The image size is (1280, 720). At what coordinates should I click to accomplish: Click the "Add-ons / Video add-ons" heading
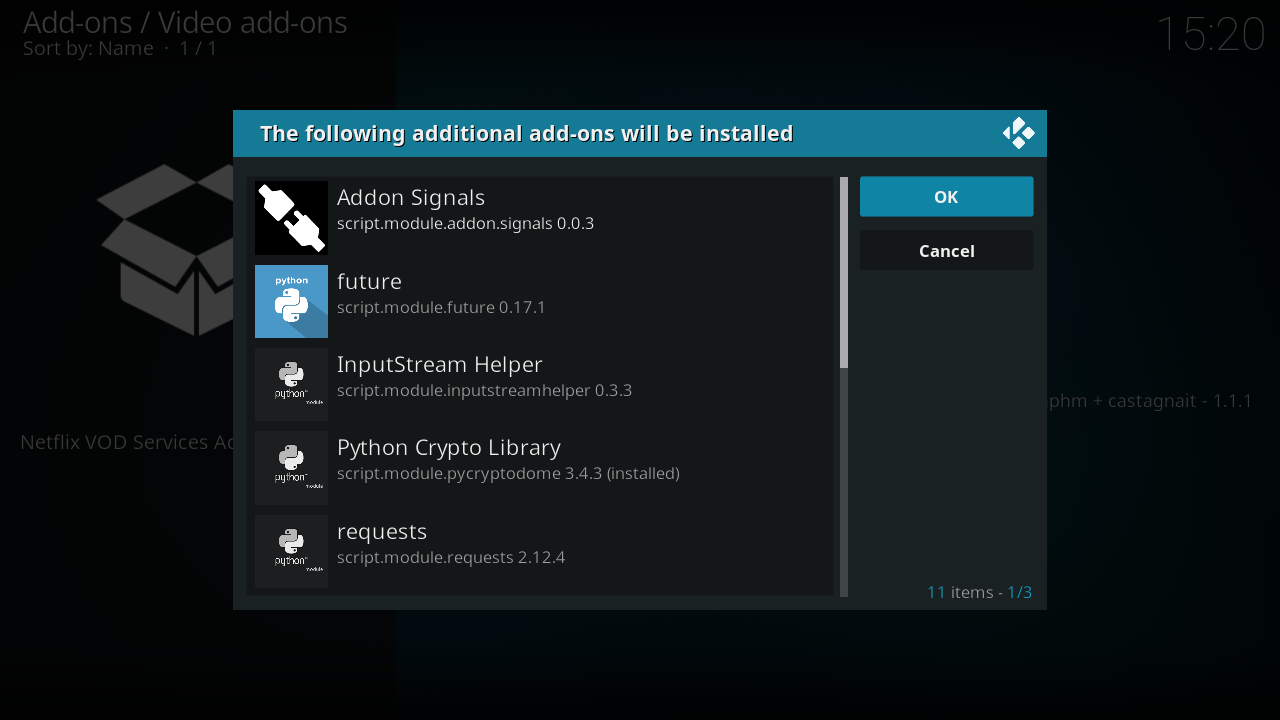185,22
